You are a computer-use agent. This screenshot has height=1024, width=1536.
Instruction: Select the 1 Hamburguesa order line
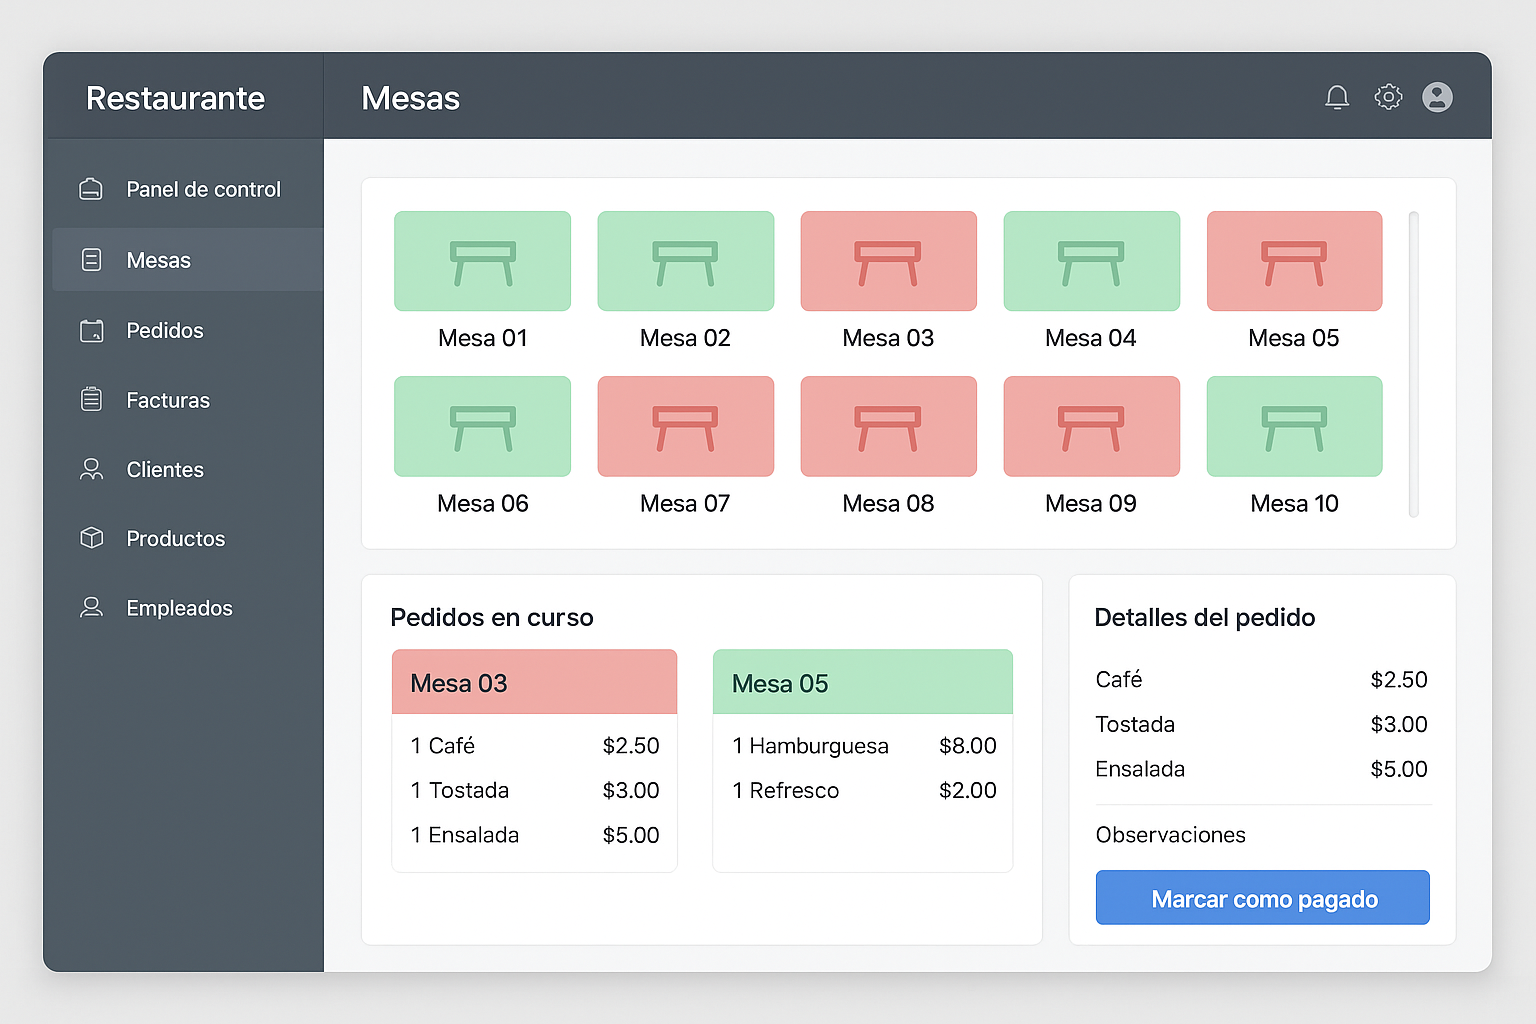864,746
